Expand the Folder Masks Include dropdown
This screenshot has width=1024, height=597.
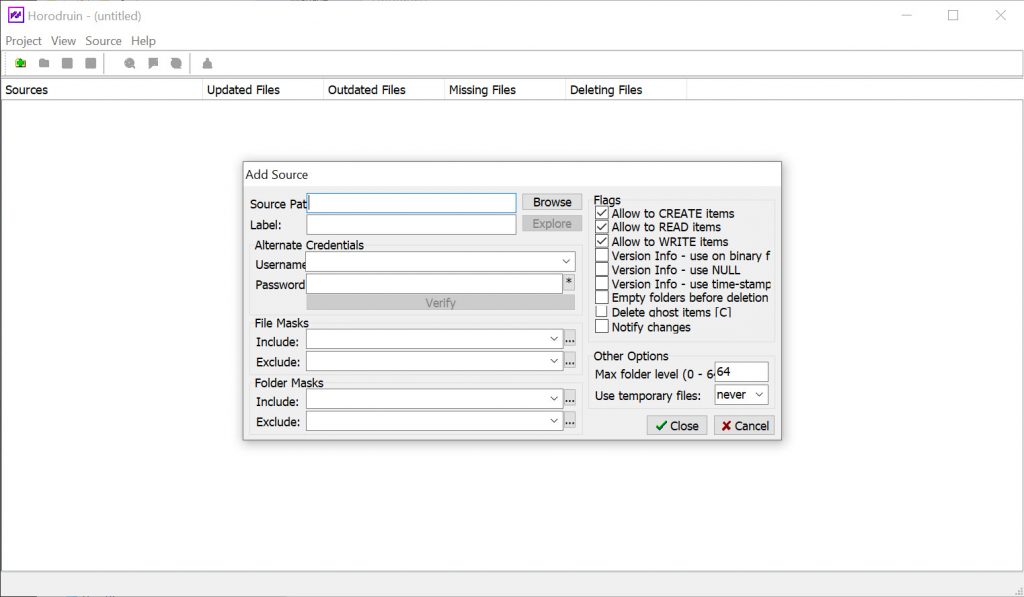coord(554,398)
